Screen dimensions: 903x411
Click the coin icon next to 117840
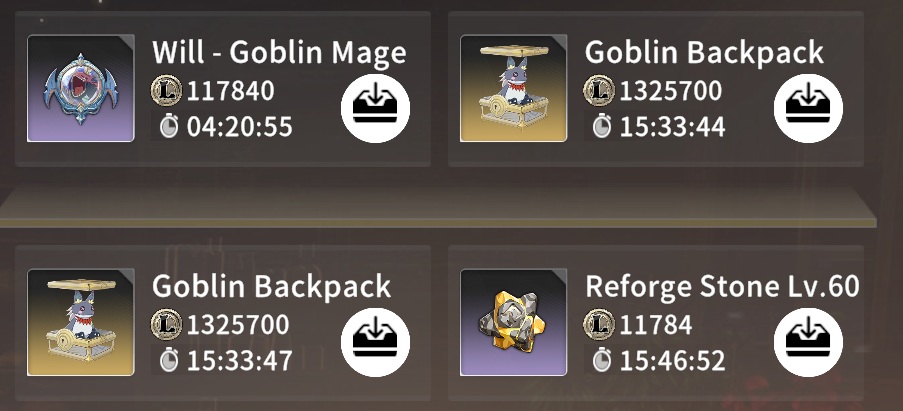click(x=166, y=91)
